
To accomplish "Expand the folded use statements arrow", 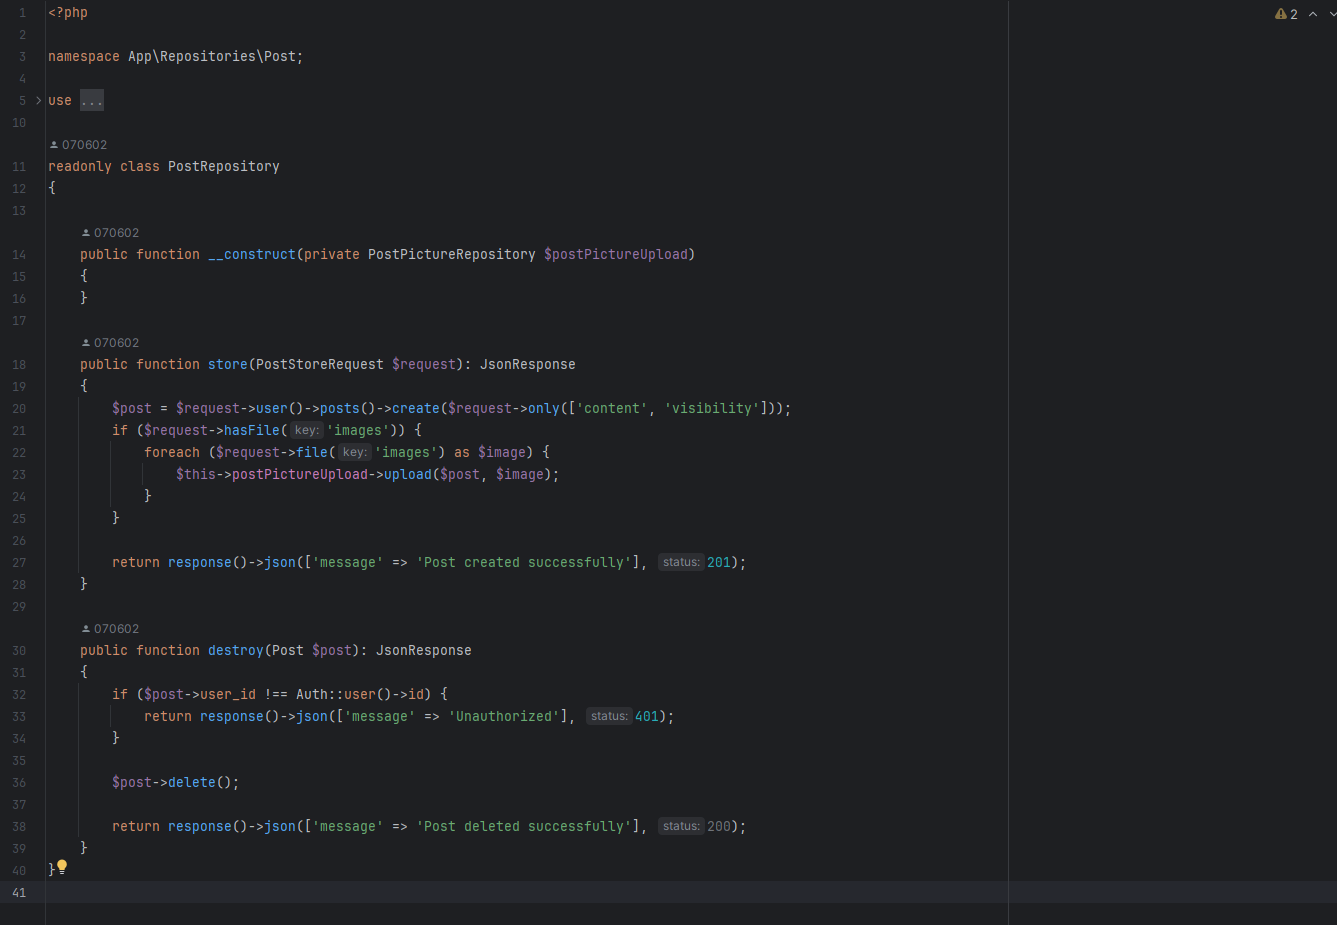I will (x=39, y=101).
